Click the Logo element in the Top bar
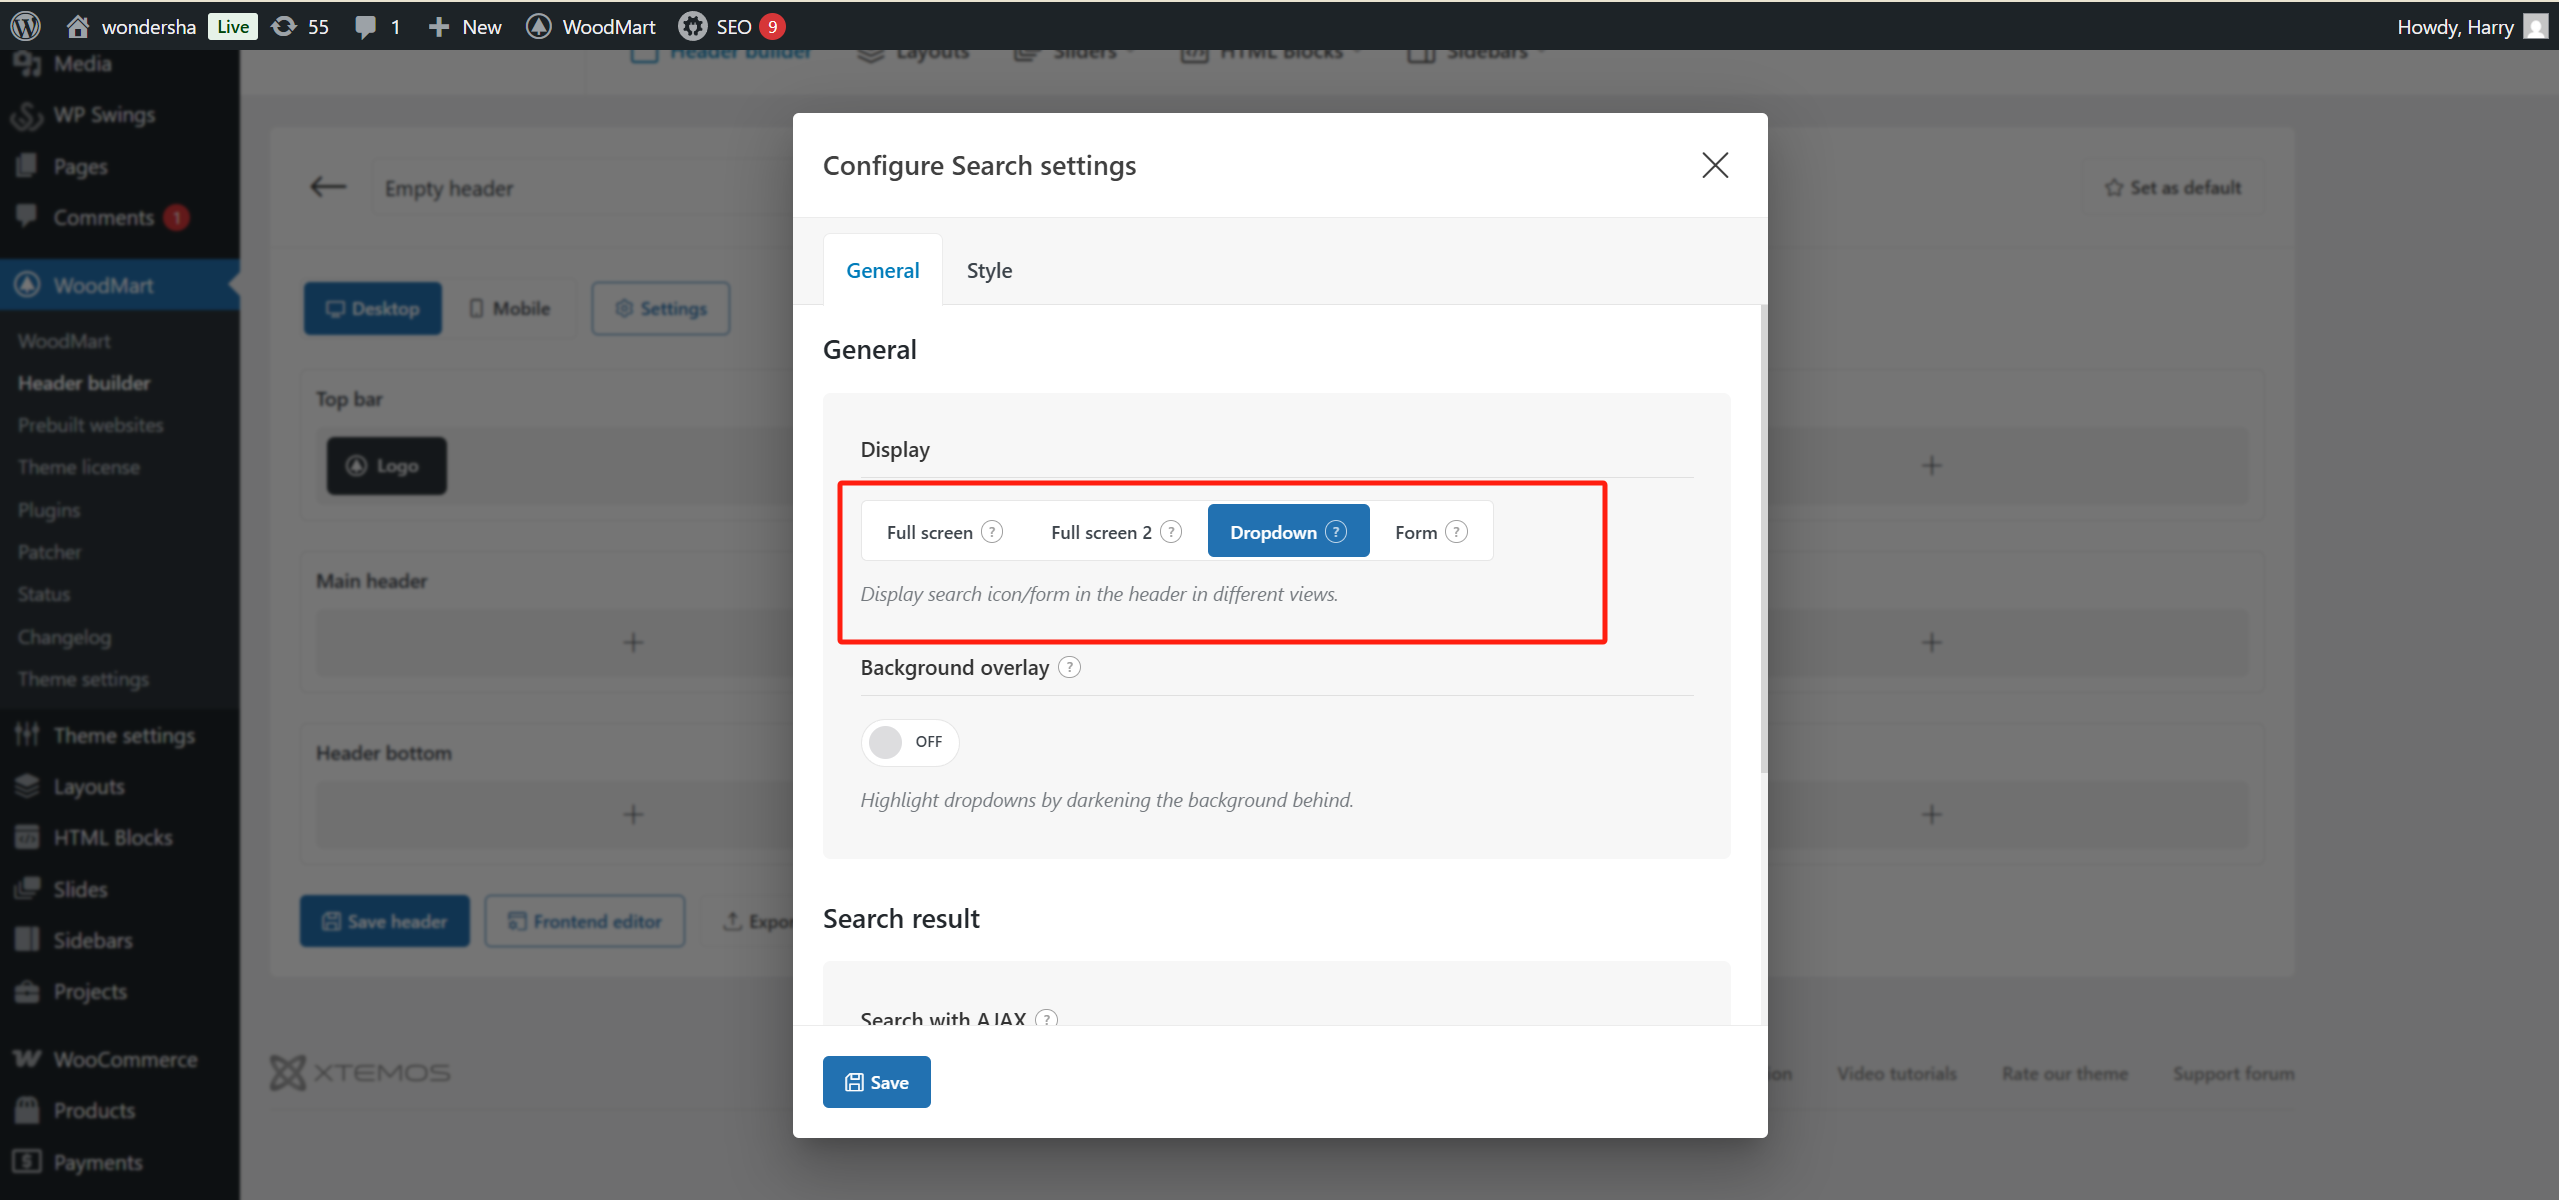 click(385, 464)
